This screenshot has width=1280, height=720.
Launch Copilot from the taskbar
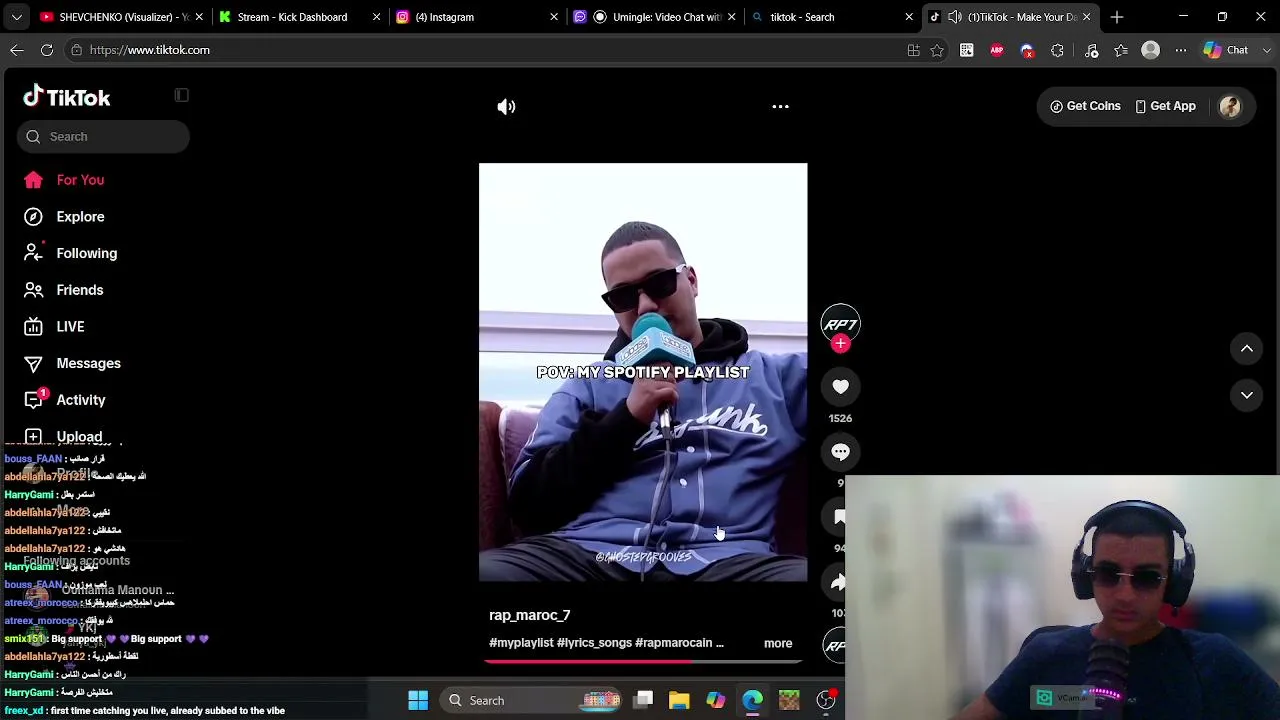716,700
